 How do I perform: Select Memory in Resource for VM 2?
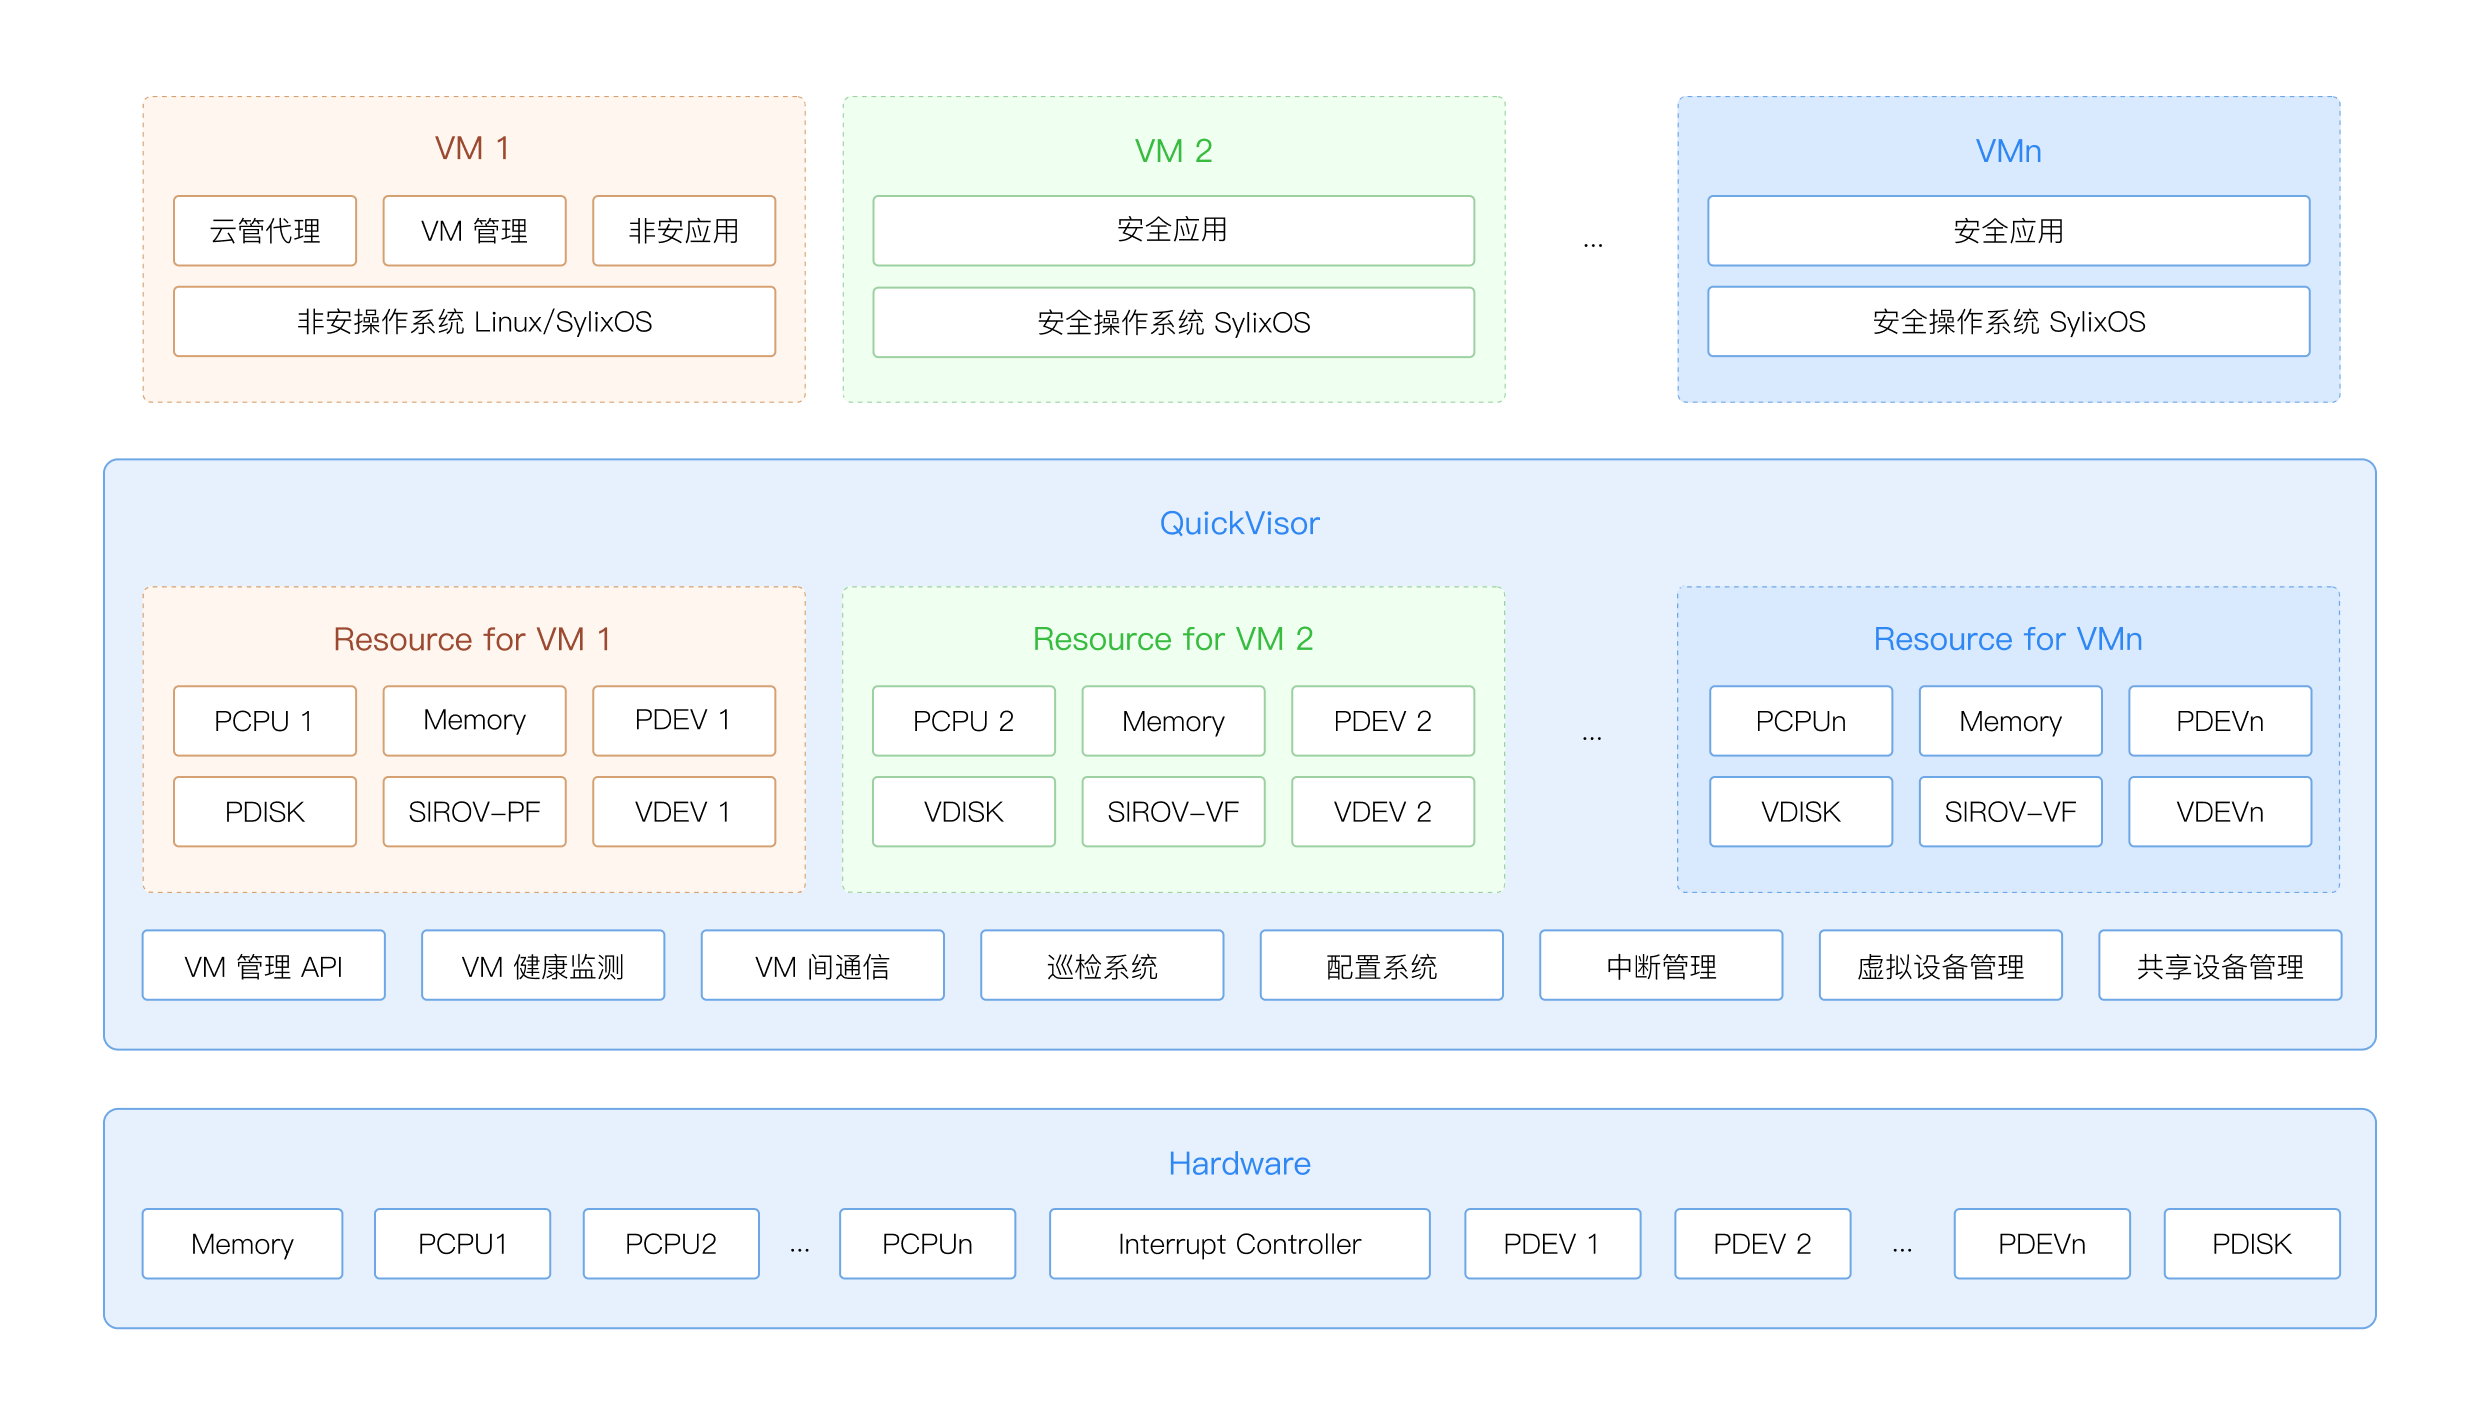(x=1173, y=721)
